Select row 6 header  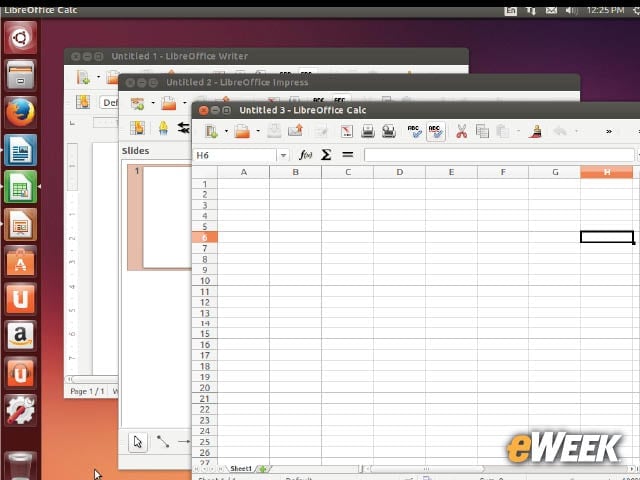(x=204, y=237)
